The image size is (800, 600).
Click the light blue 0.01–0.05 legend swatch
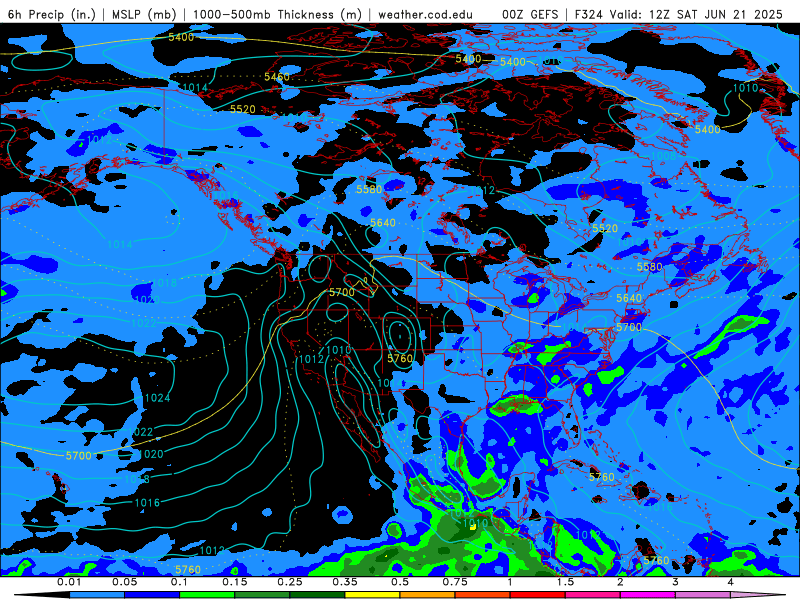97,595
